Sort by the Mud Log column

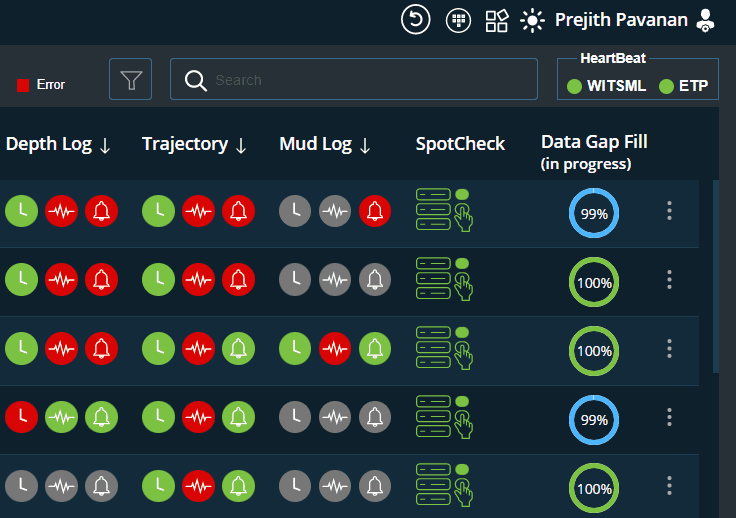pos(325,144)
